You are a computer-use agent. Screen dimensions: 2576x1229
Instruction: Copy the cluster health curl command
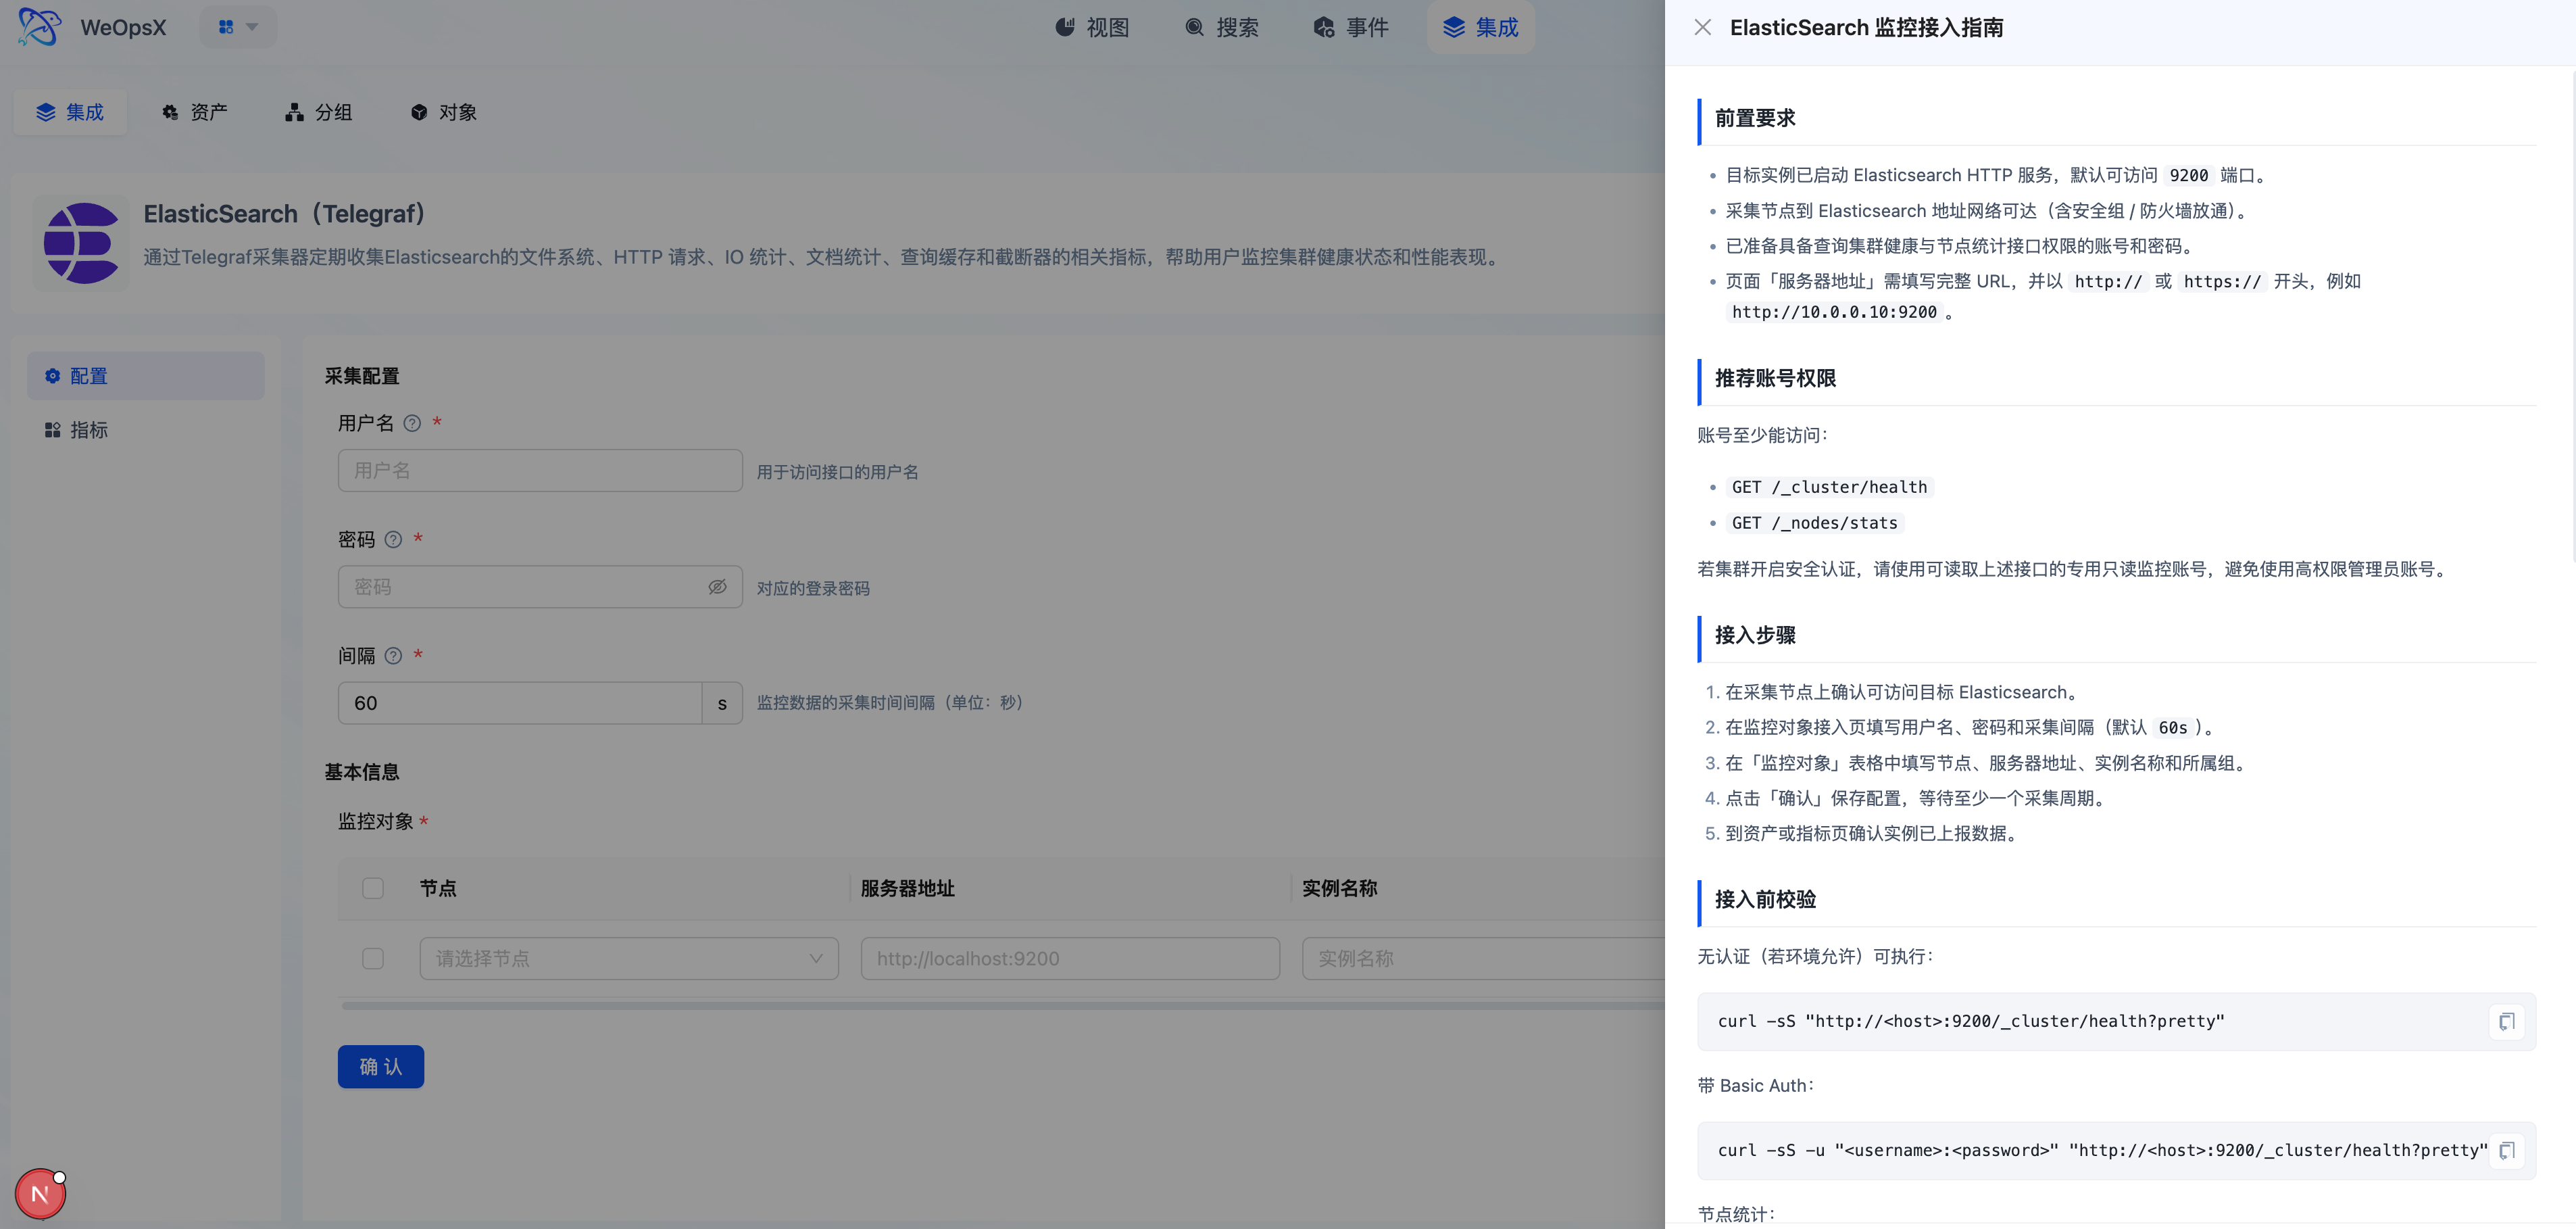[x=2506, y=1021]
